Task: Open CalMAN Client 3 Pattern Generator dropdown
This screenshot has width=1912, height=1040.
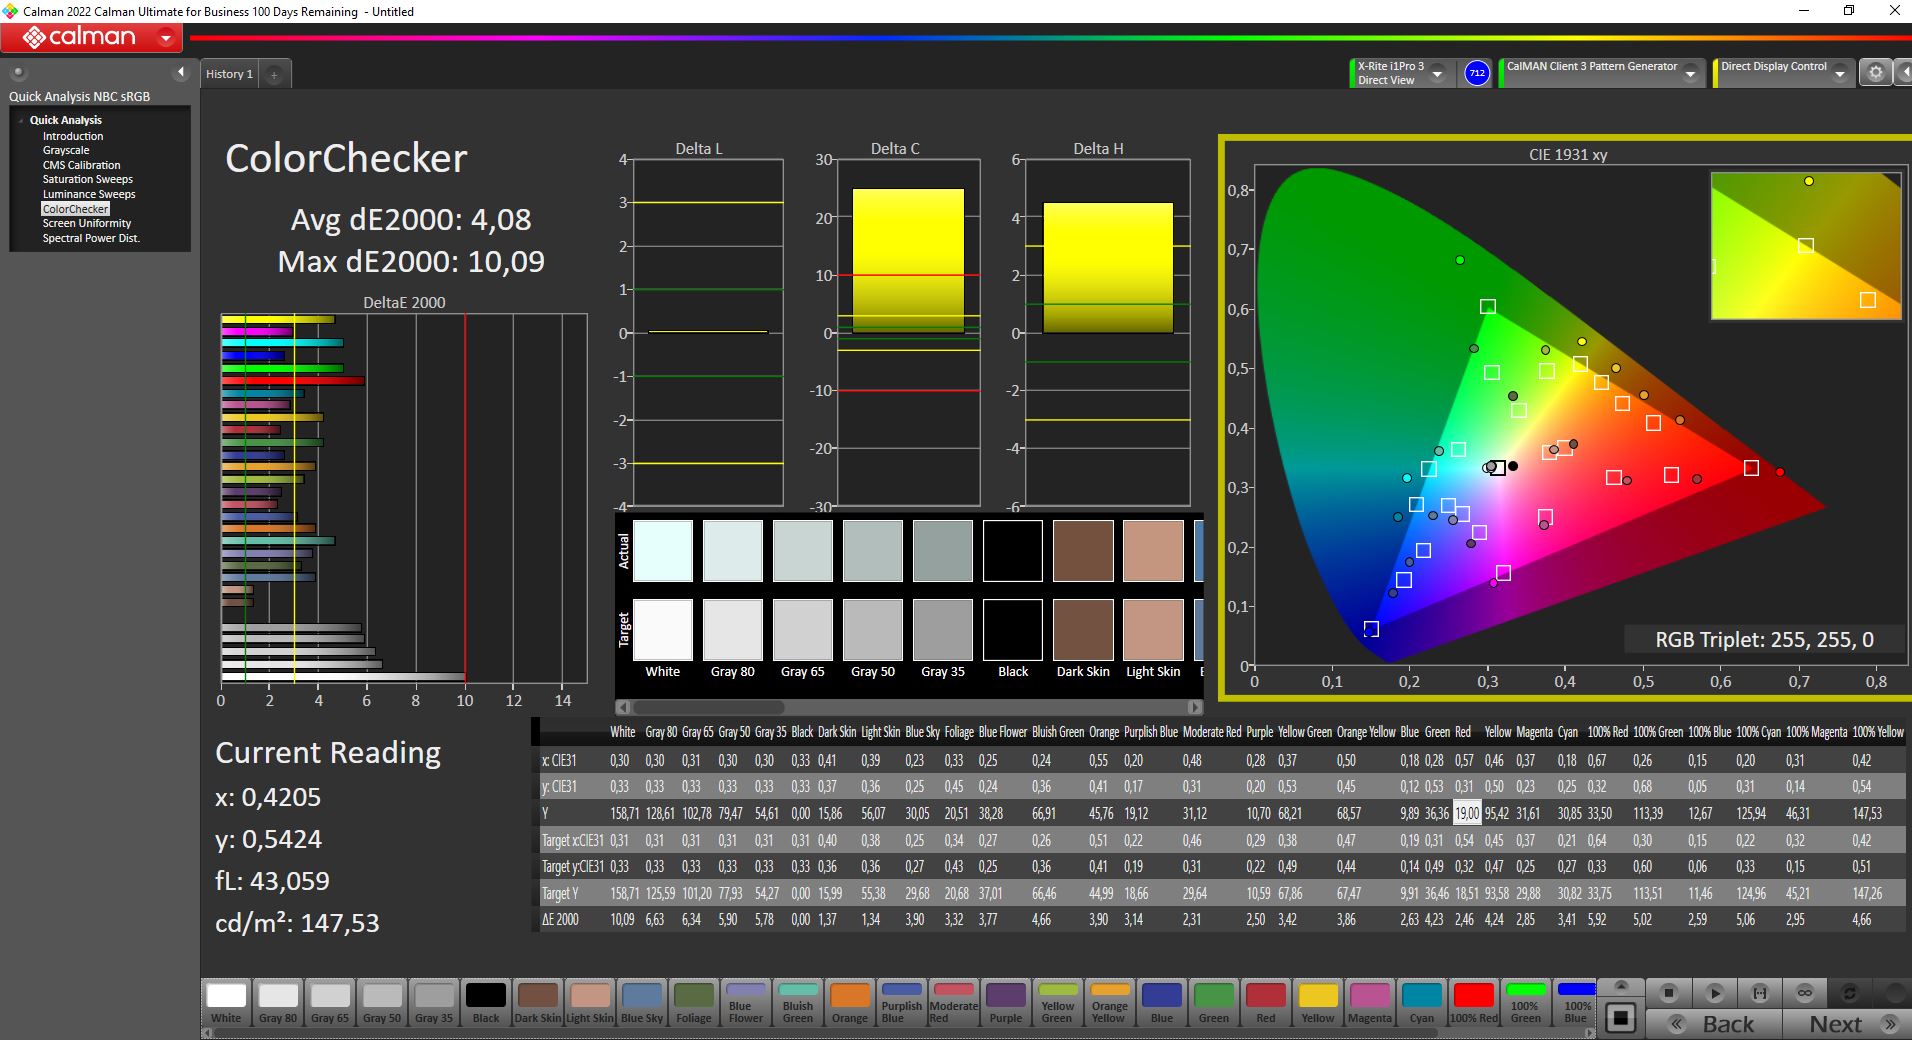Action: coord(1690,73)
